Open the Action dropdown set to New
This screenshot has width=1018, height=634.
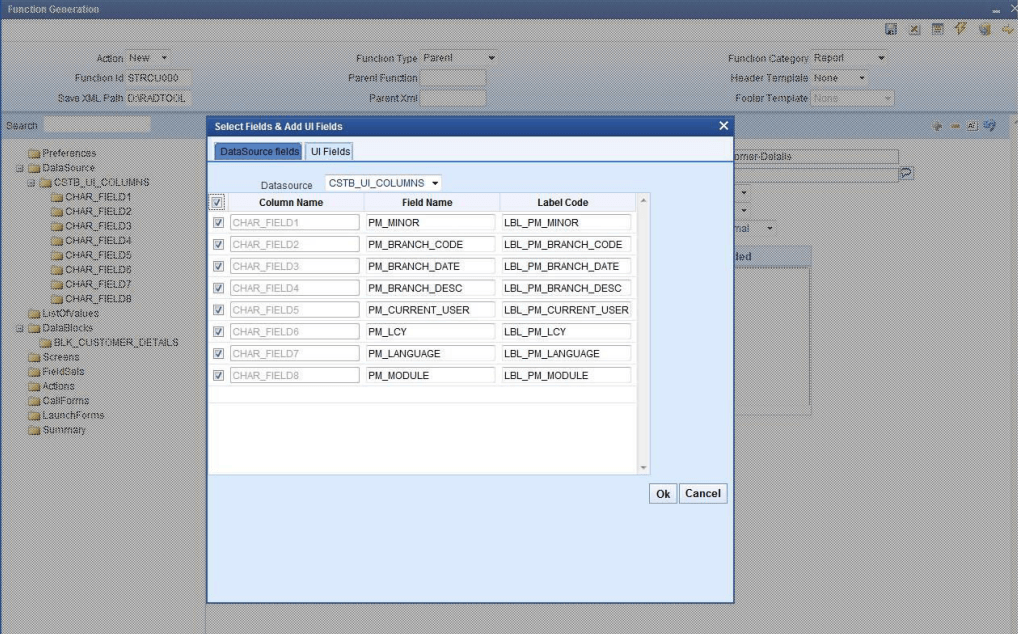147,58
